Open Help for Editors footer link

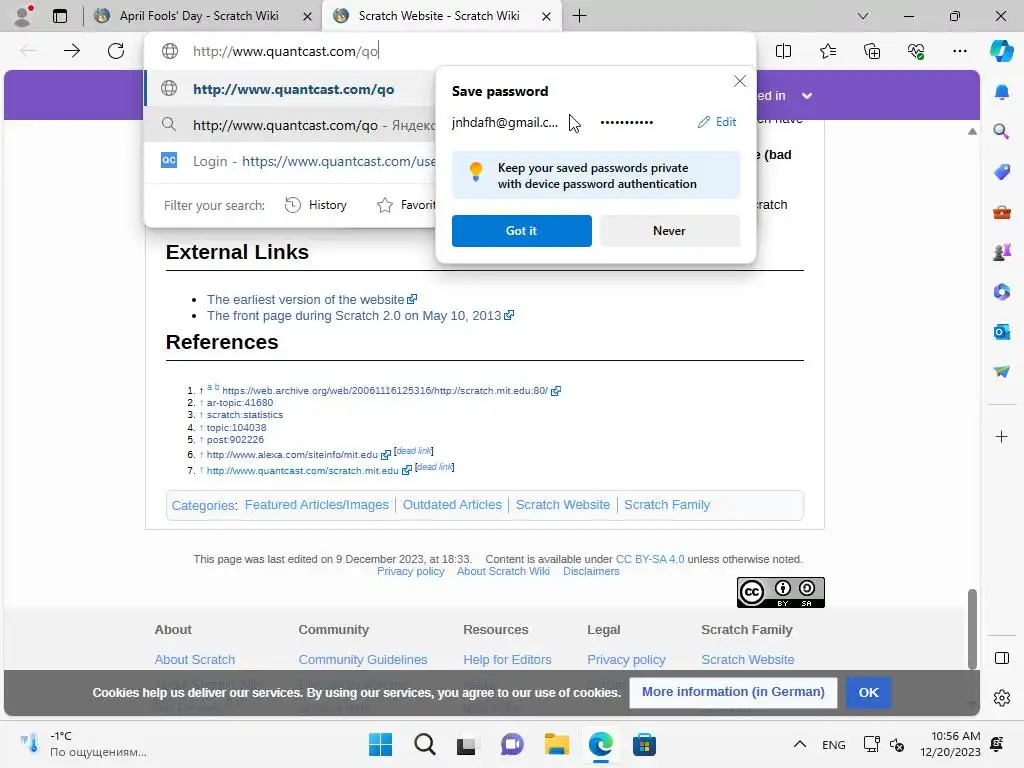pyautogui.click(x=507, y=660)
